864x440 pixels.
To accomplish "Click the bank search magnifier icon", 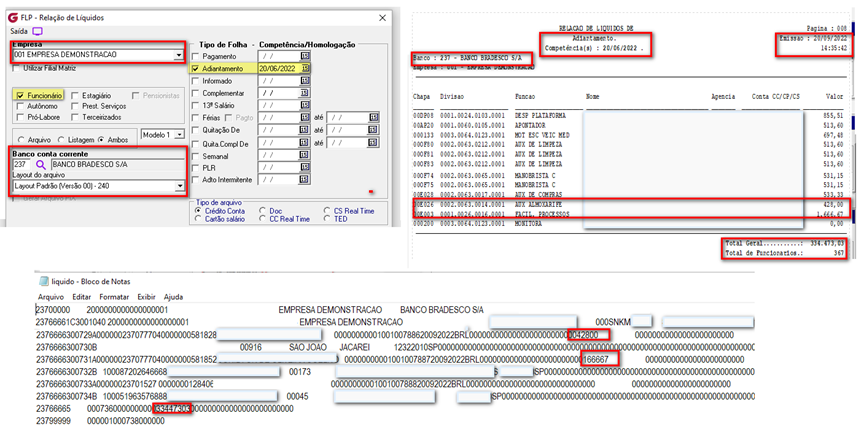I will (x=41, y=165).
